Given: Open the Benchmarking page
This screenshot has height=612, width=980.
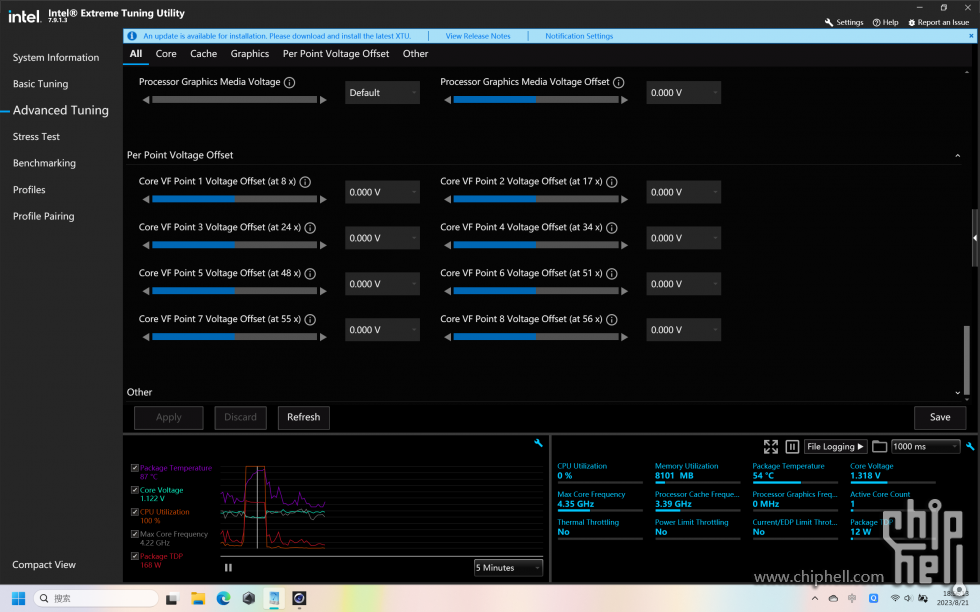Looking at the screenshot, I should tap(44, 163).
